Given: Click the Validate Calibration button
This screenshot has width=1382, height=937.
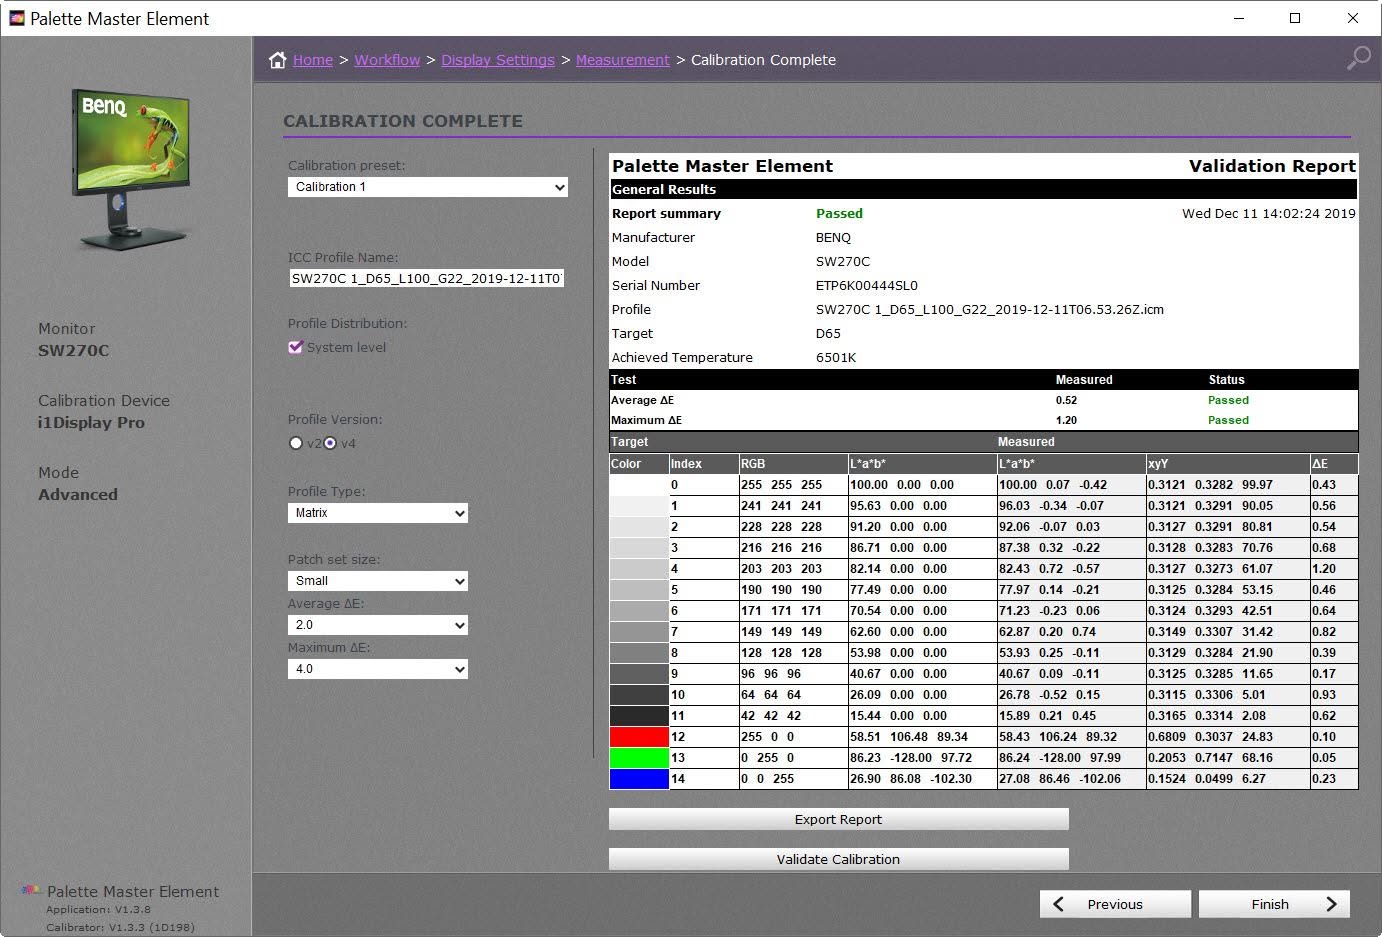Looking at the screenshot, I should click(839, 859).
